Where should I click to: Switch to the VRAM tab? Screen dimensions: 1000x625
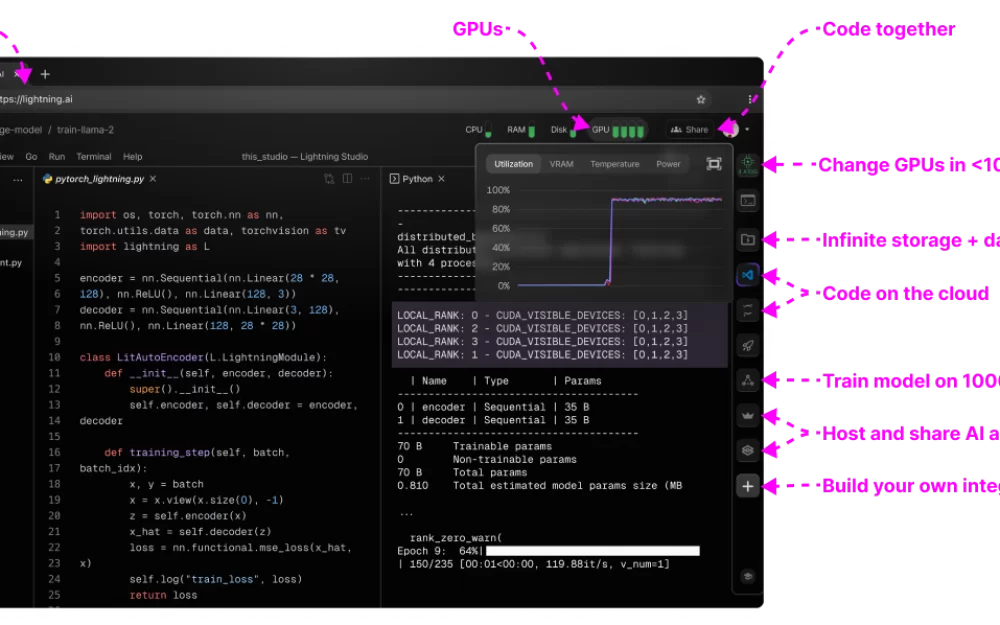(561, 165)
